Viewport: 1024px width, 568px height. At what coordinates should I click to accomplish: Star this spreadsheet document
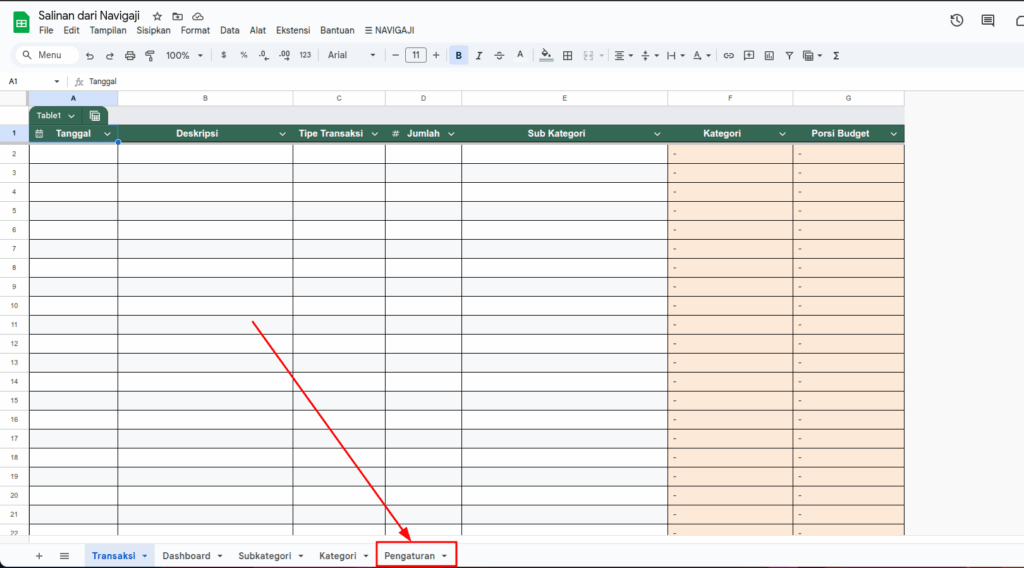pos(157,17)
